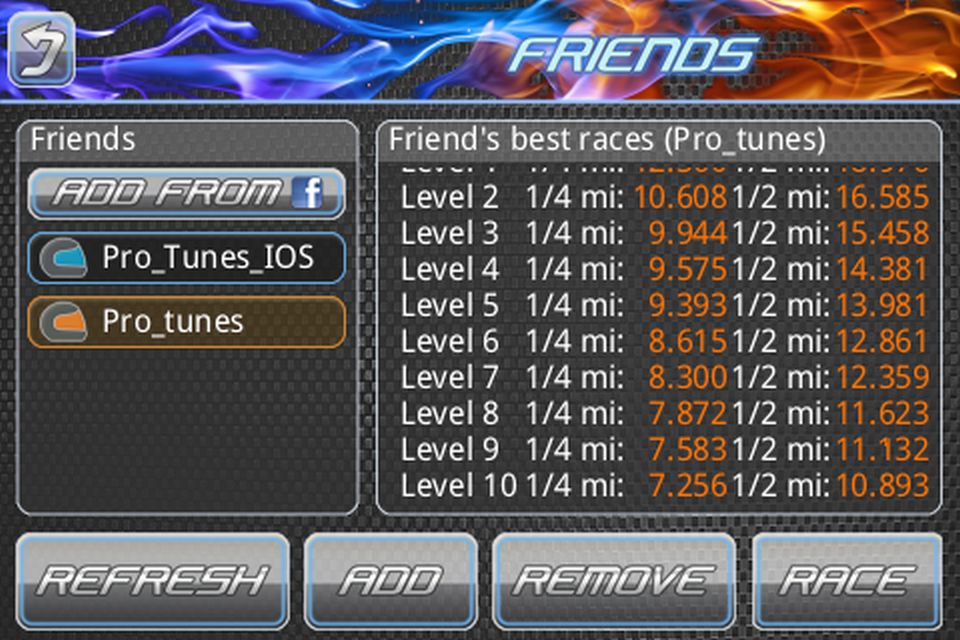Tap the back arrow icon
The width and height of the screenshot is (960, 640).
(x=42, y=49)
